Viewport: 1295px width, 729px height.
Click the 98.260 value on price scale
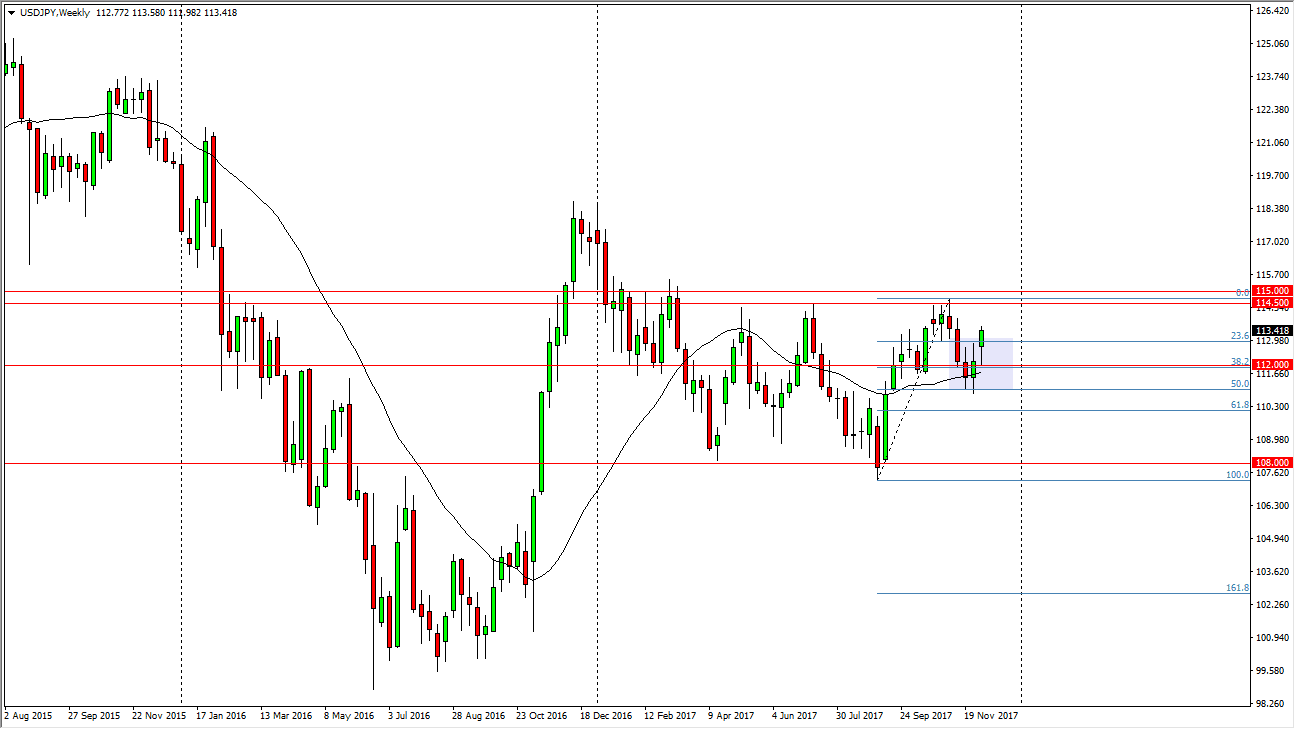(x=1272, y=704)
